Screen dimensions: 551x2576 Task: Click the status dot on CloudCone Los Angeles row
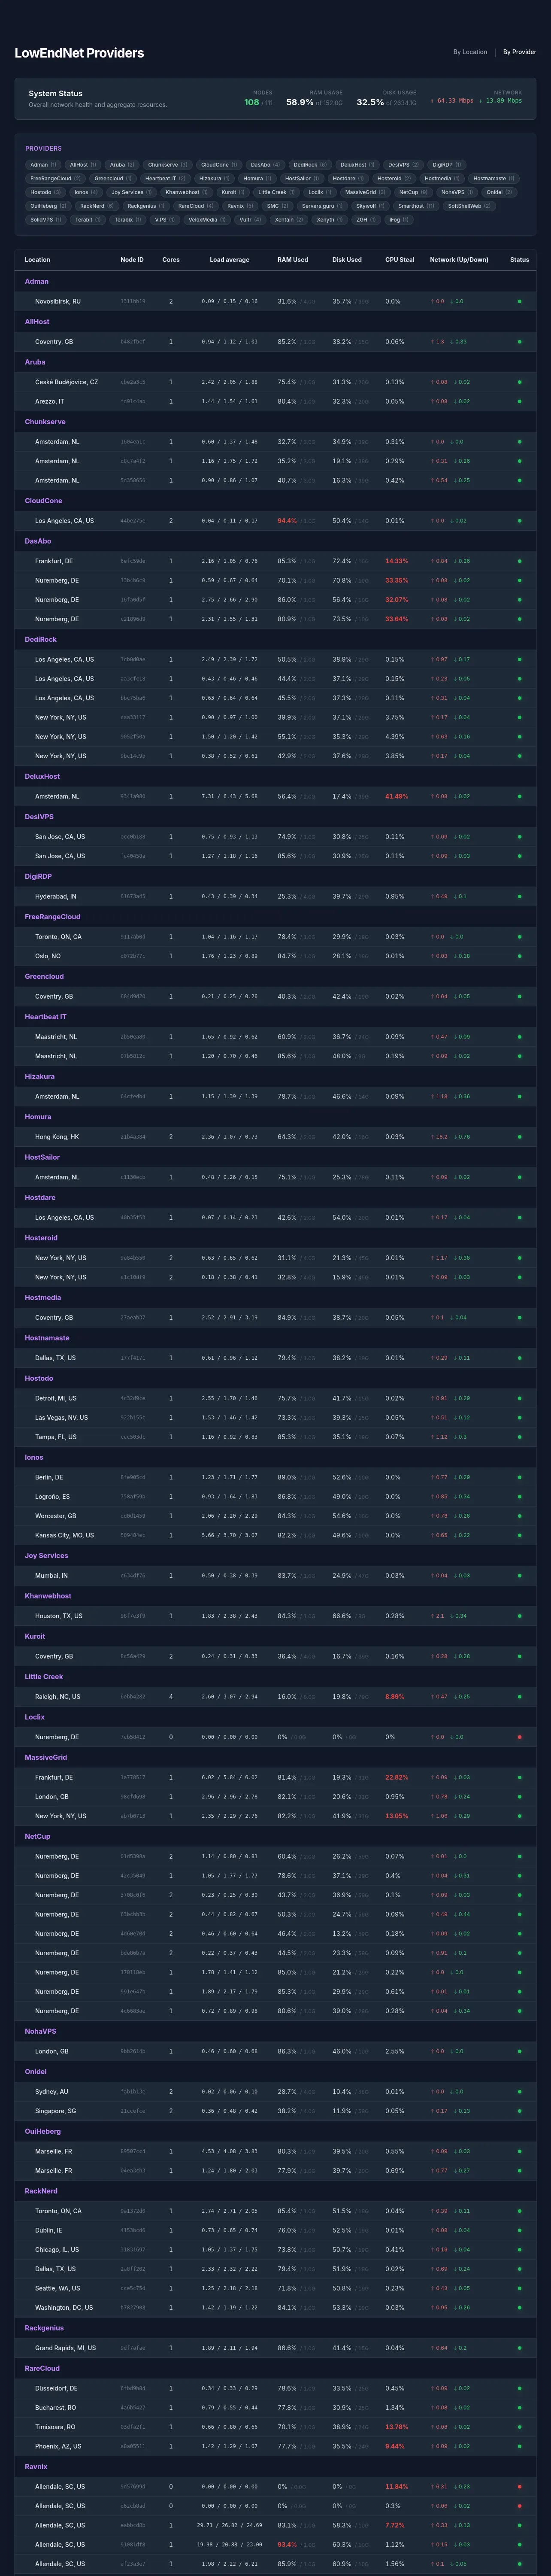tap(519, 521)
